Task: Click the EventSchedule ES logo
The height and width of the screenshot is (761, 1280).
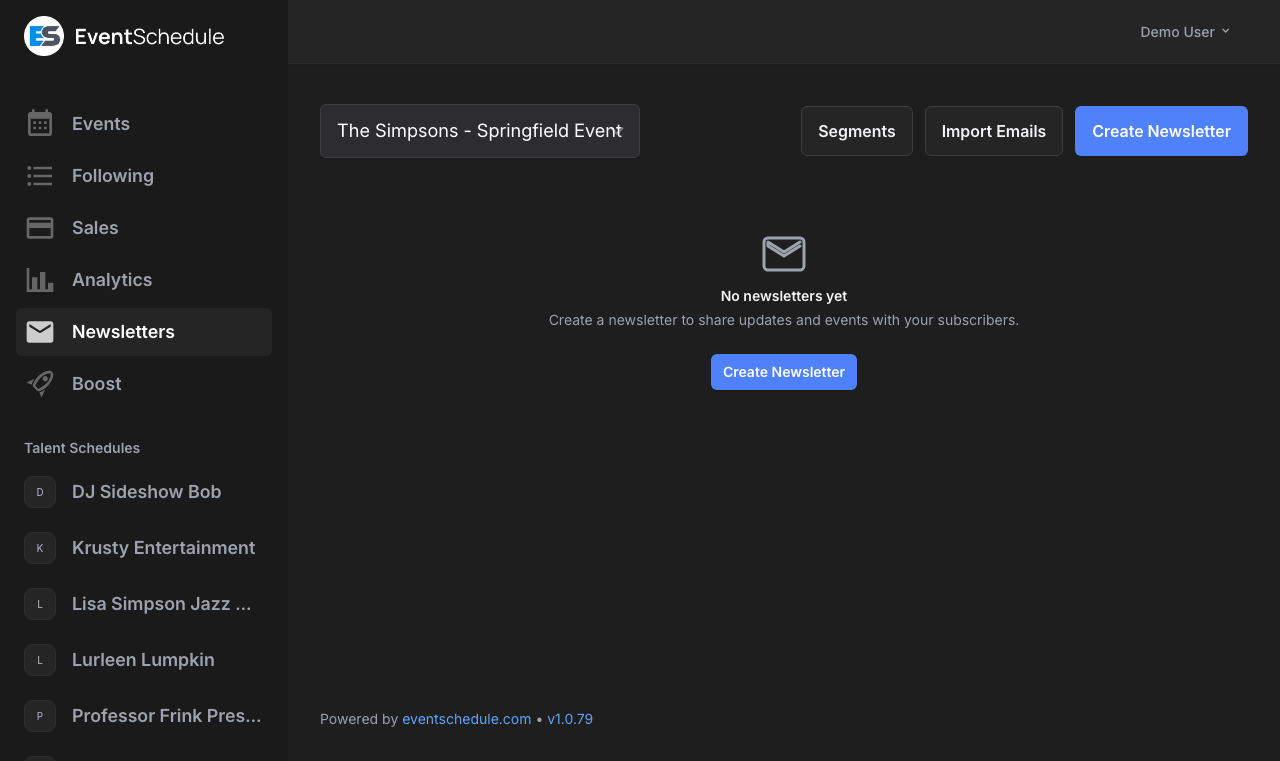Action: coord(42,35)
